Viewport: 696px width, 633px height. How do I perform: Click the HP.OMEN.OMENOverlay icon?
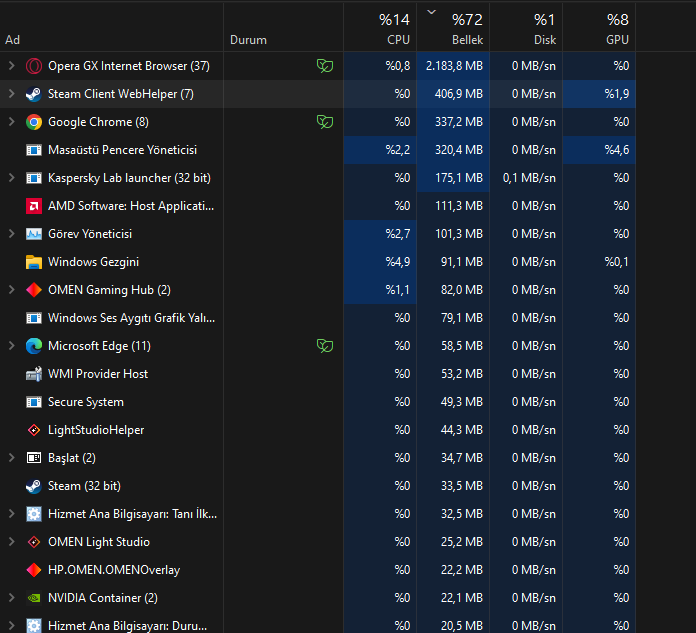point(34,570)
